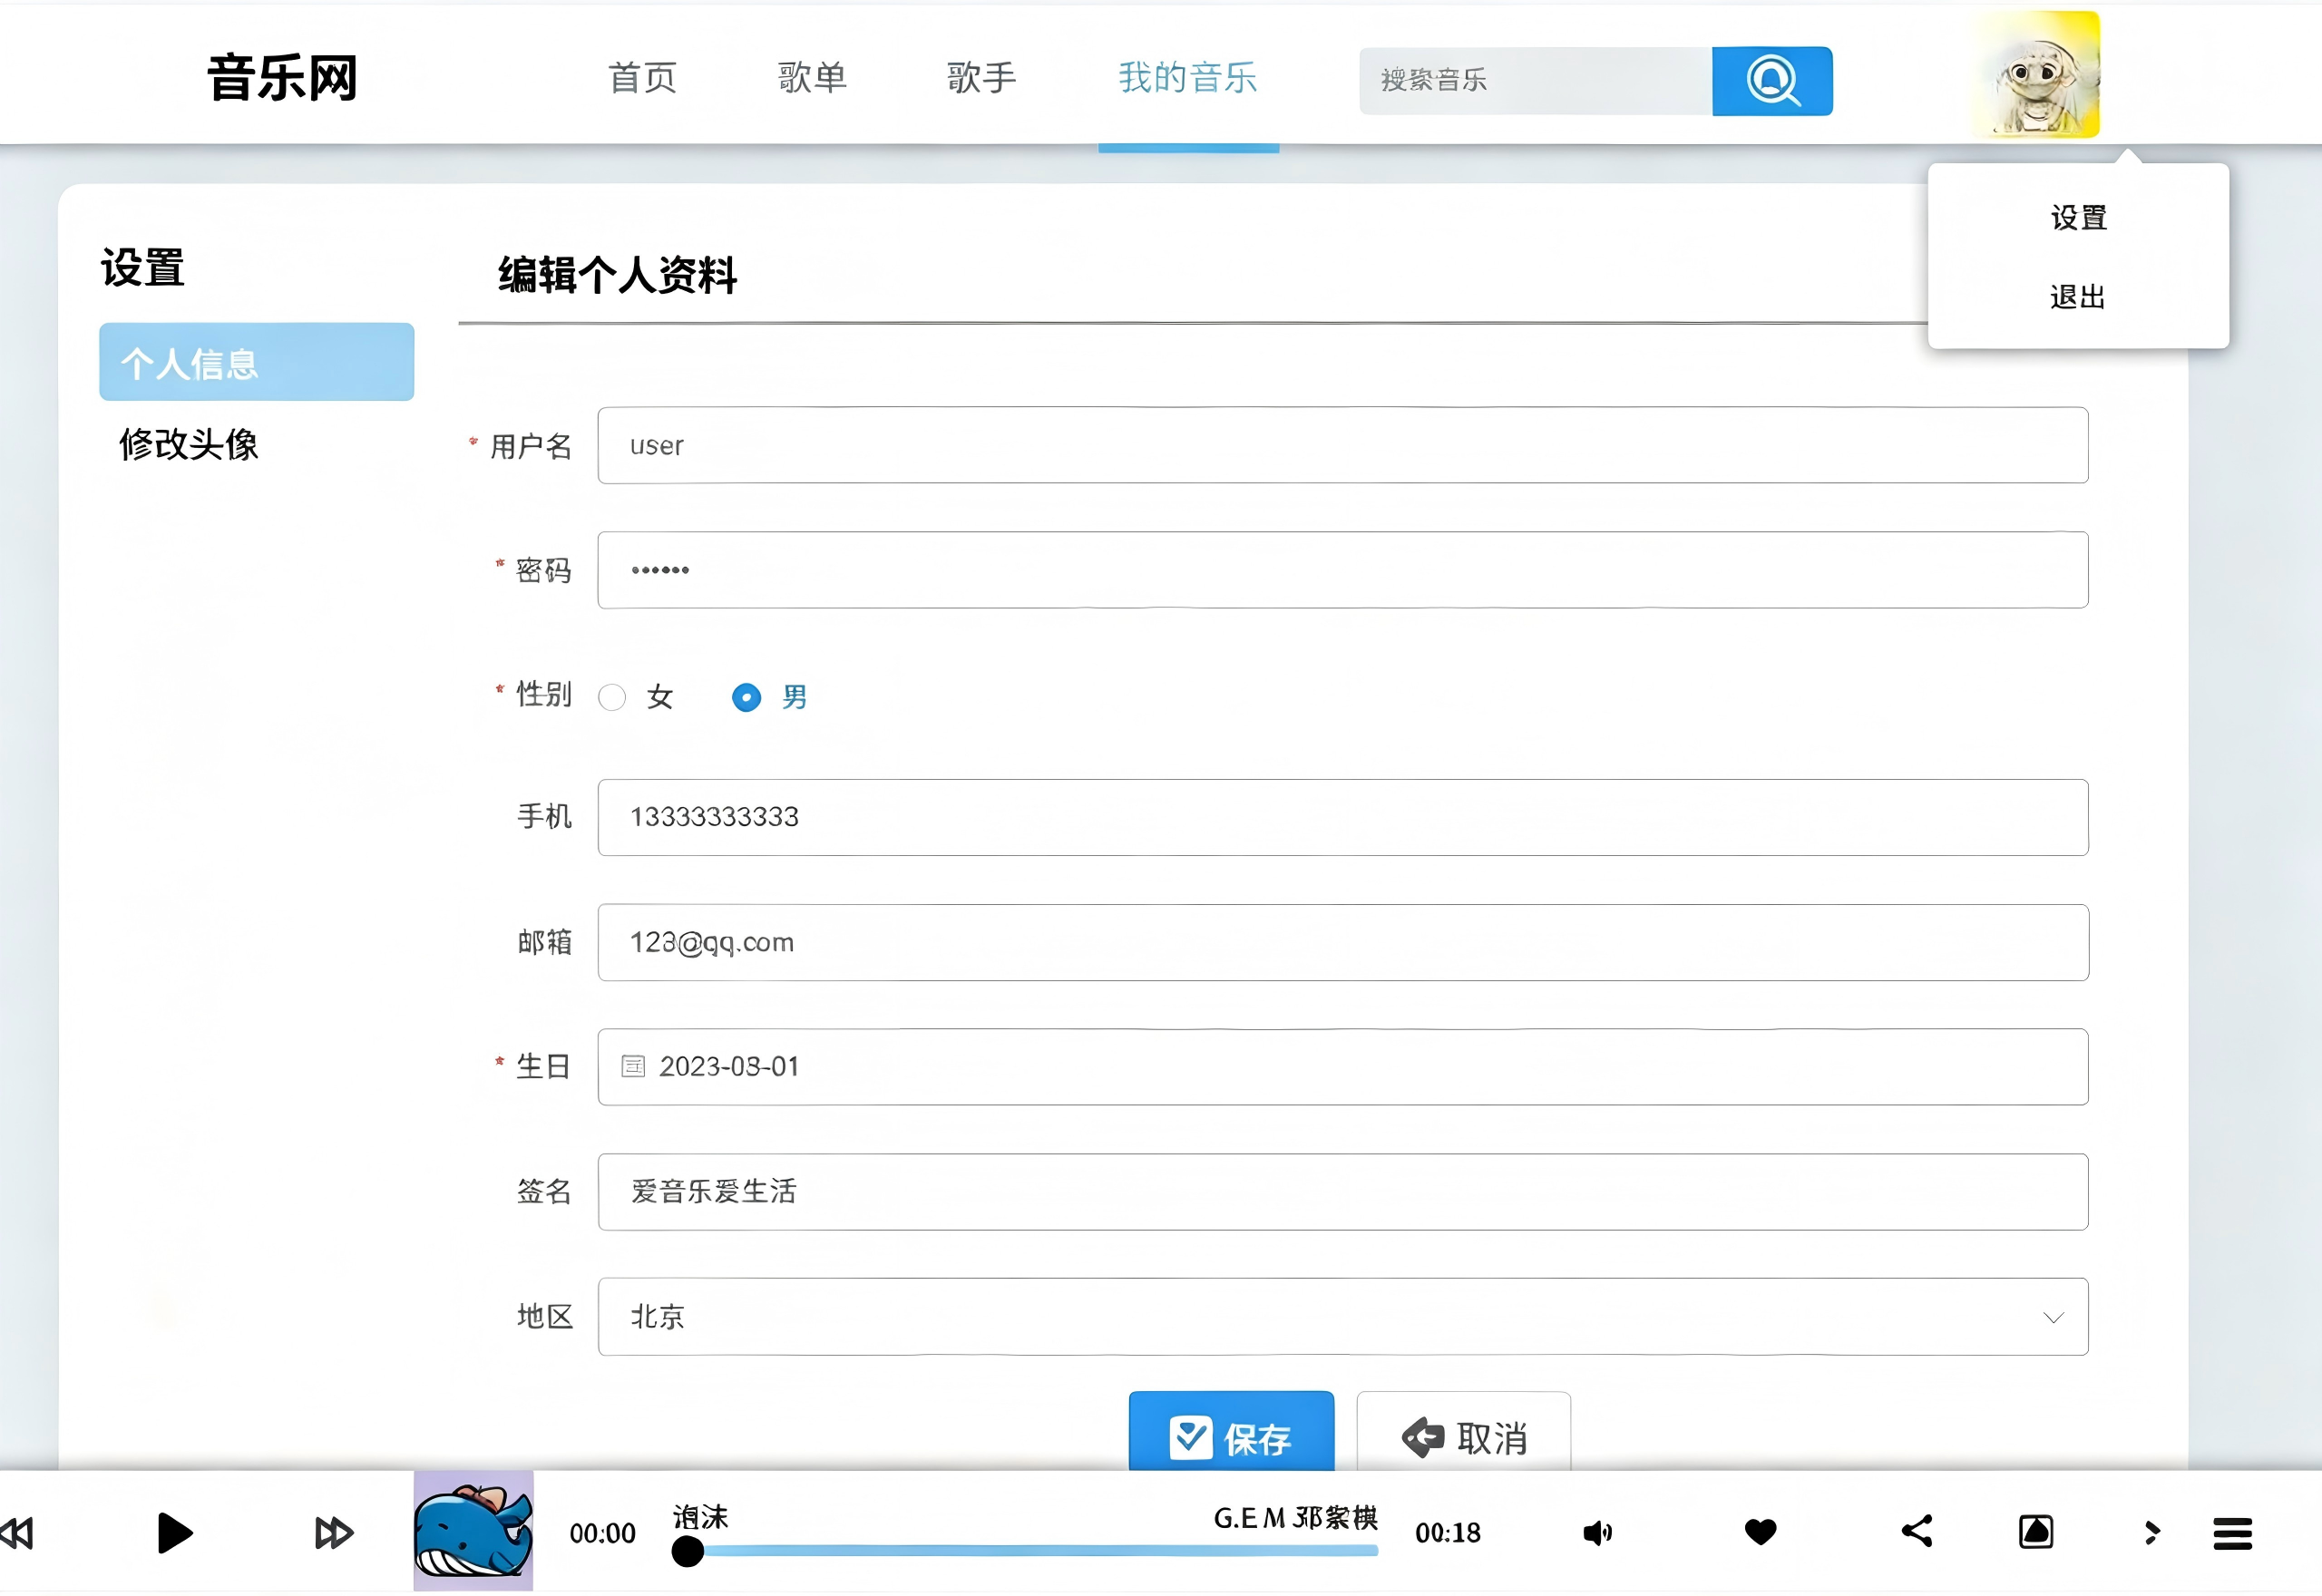Click the 音乐网 site logo
Image resolution: width=2322 pixels, height=1596 pixels.
pos(282,77)
